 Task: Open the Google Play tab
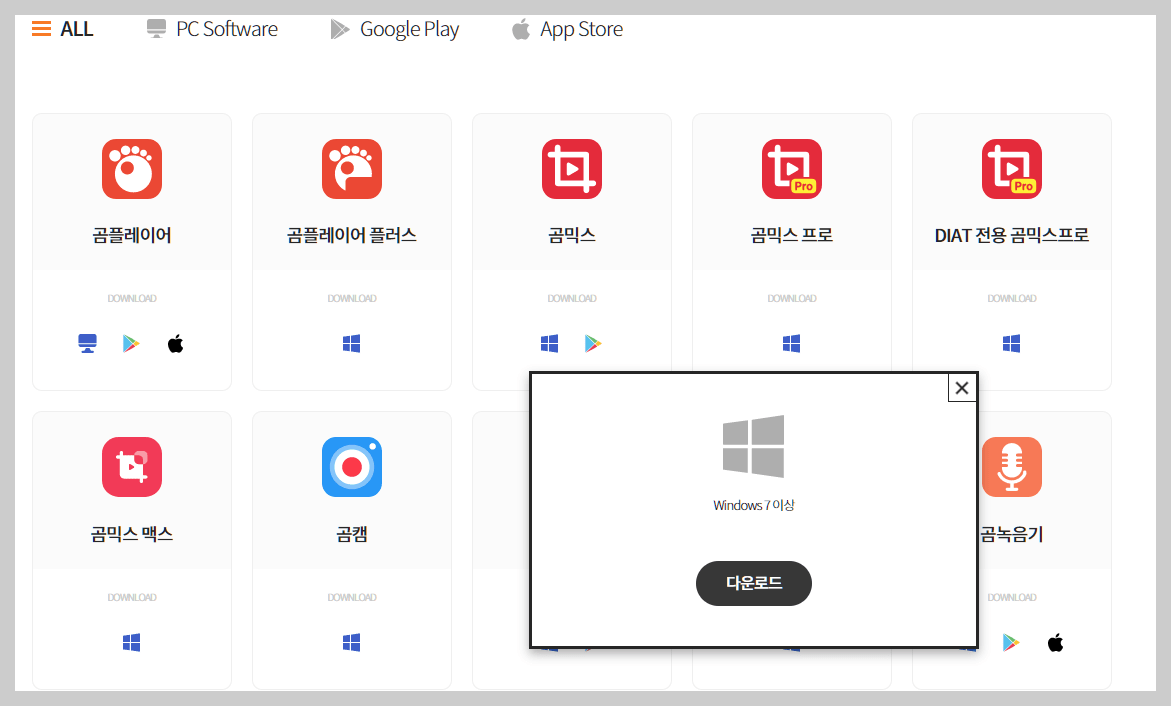click(x=394, y=29)
